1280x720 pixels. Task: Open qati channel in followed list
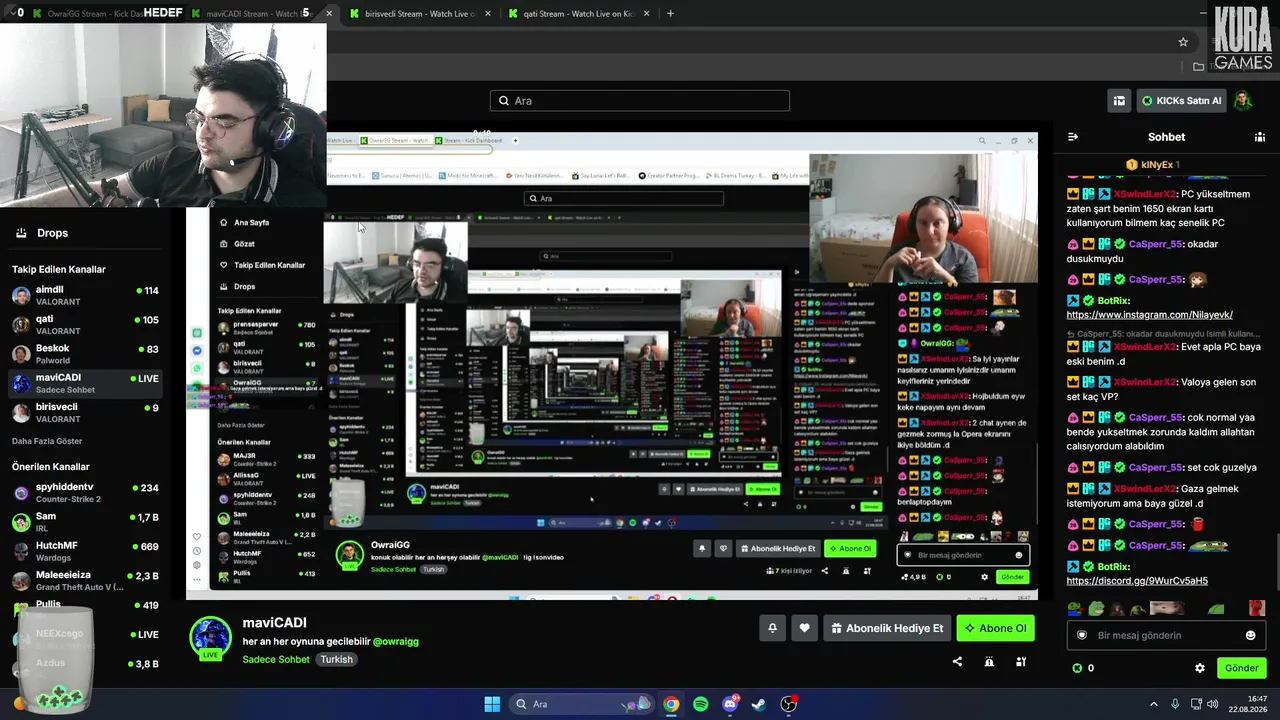(x=85, y=325)
